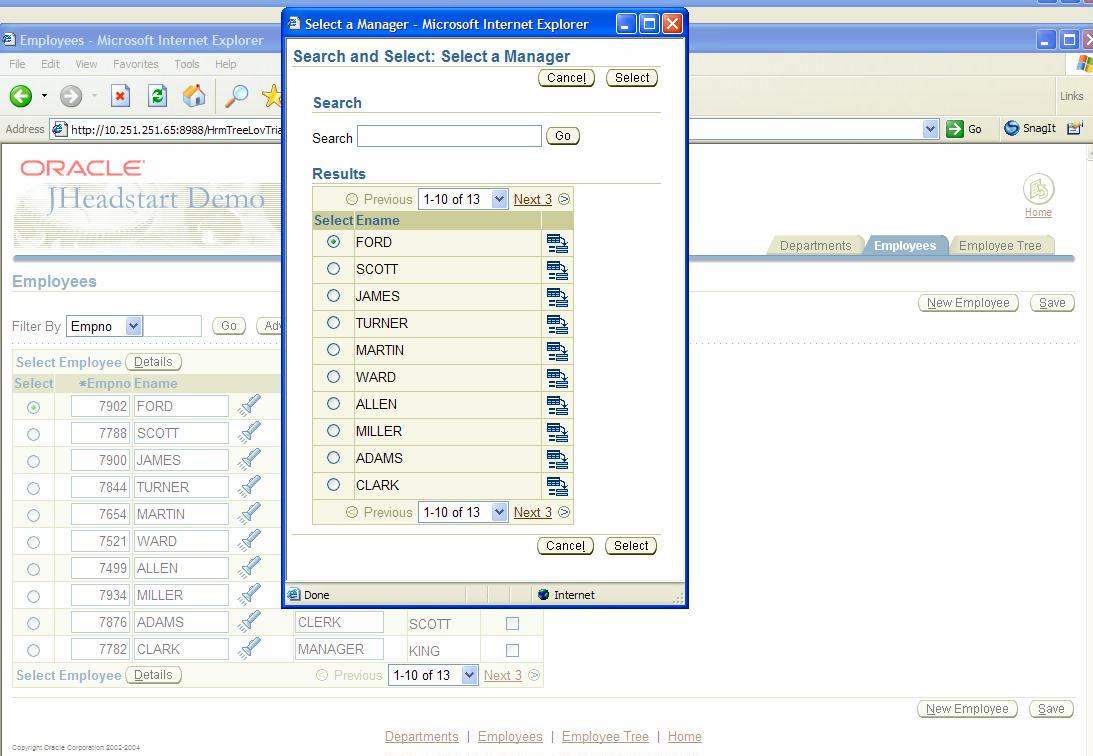Click quick-select icon for CLARK row
Viewport: 1093px width, 756px height.
pos(557,486)
